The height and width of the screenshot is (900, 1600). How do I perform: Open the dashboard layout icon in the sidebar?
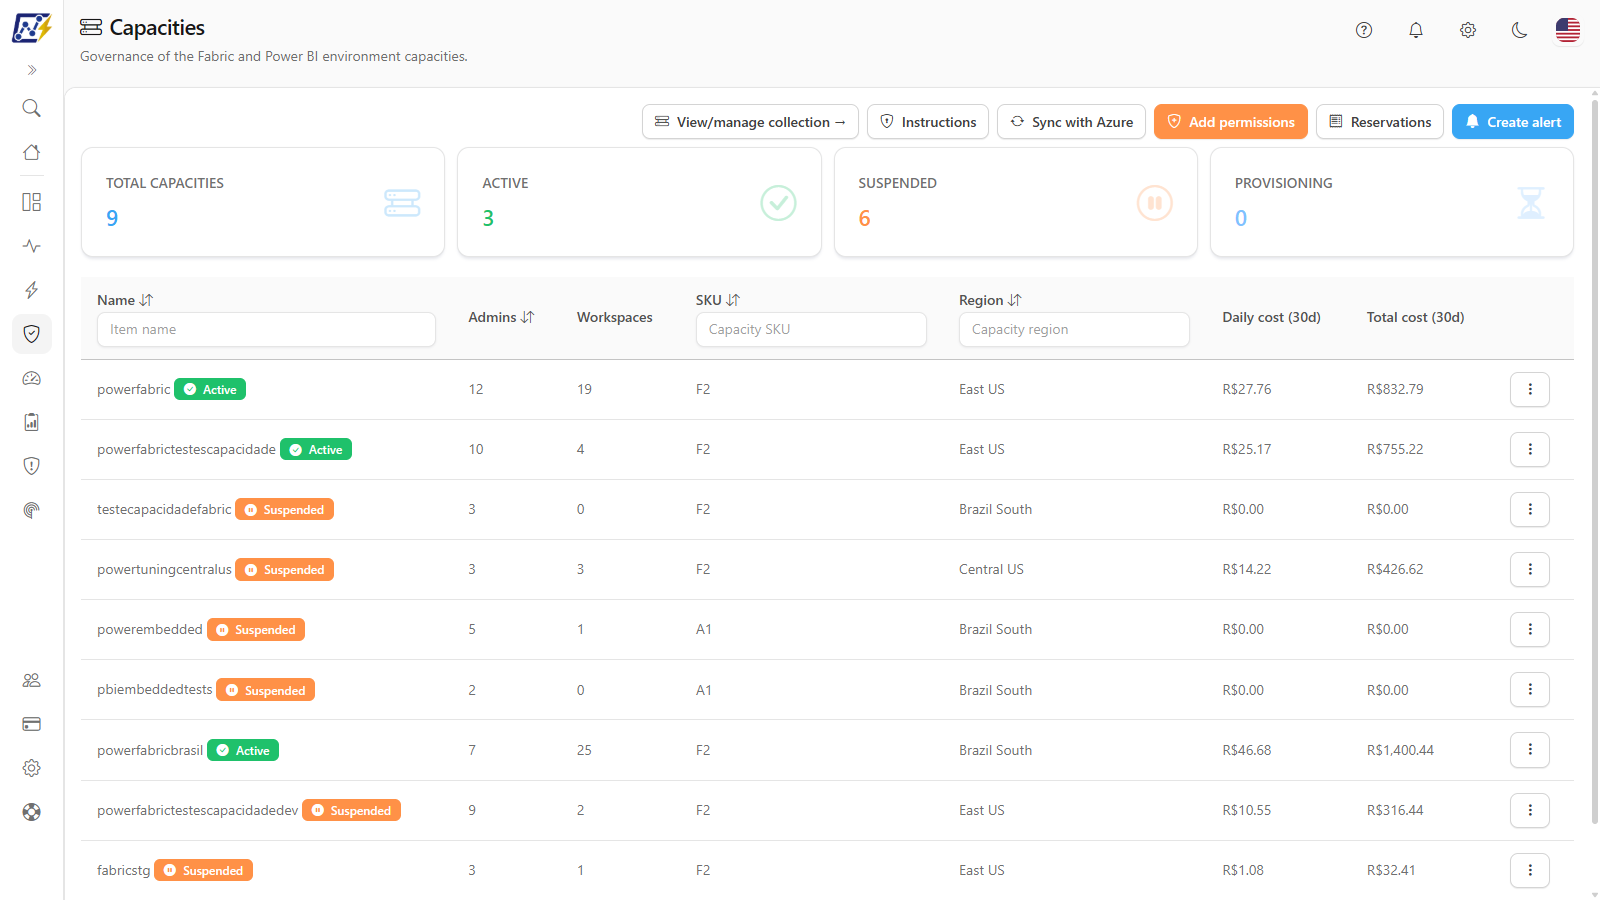tap(32, 202)
